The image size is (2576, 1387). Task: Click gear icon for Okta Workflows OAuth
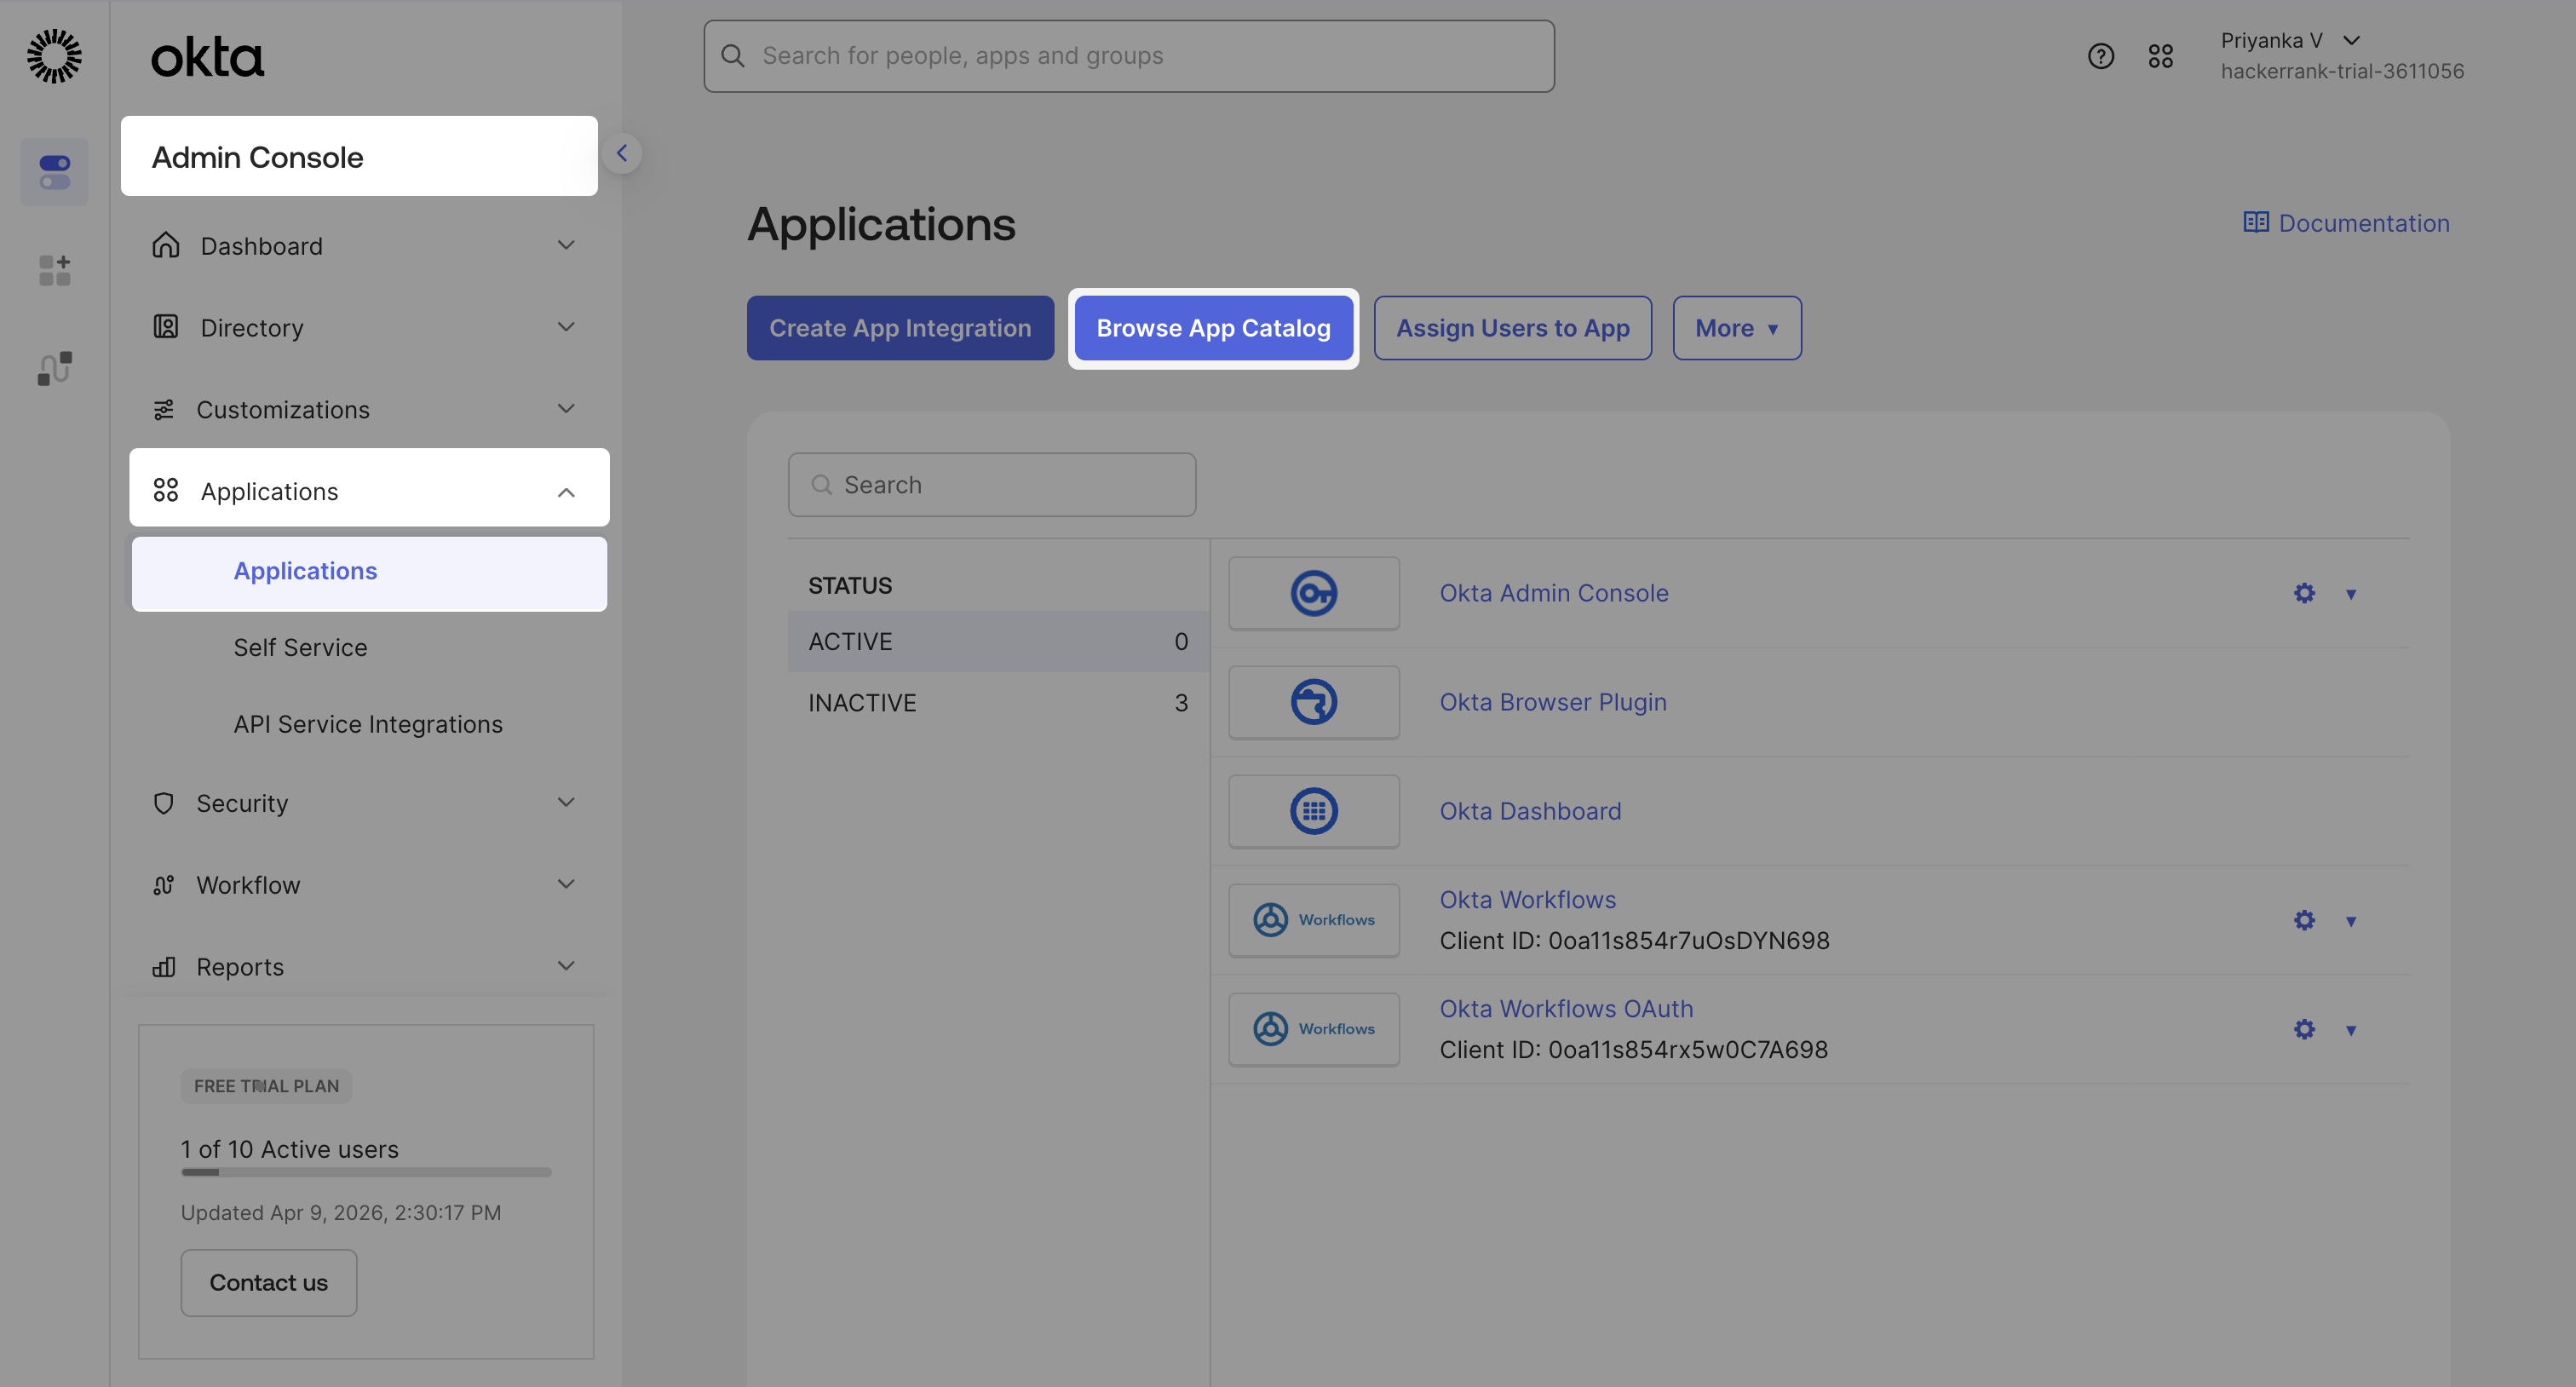2304,1029
